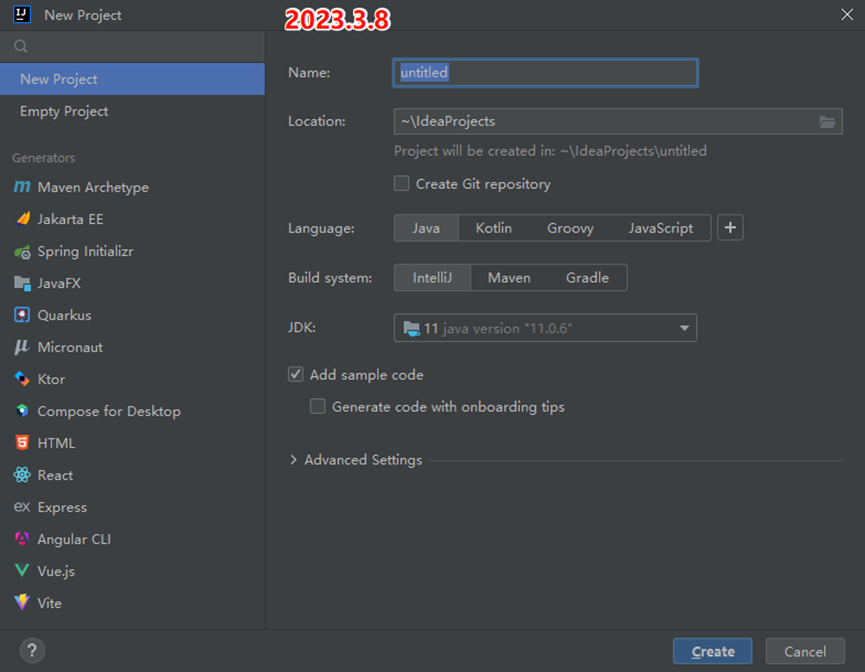The image size is (865, 672).
Task: Click the Name input field
Action: (x=546, y=72)
